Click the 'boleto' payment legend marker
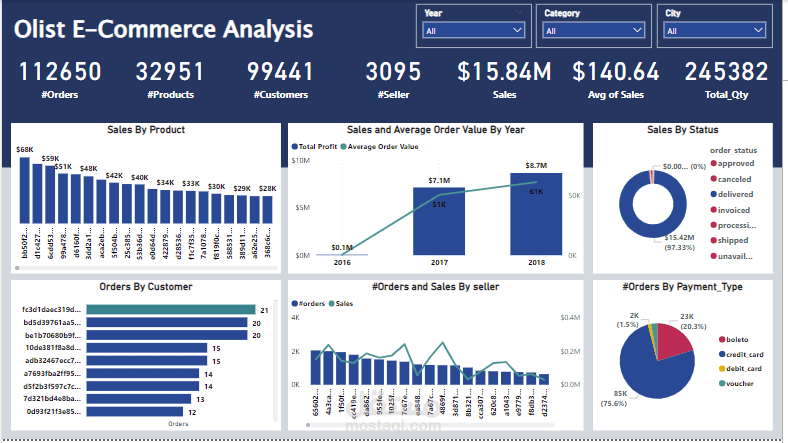Screen dimensions: 788x443 click(x=722, y=340)
